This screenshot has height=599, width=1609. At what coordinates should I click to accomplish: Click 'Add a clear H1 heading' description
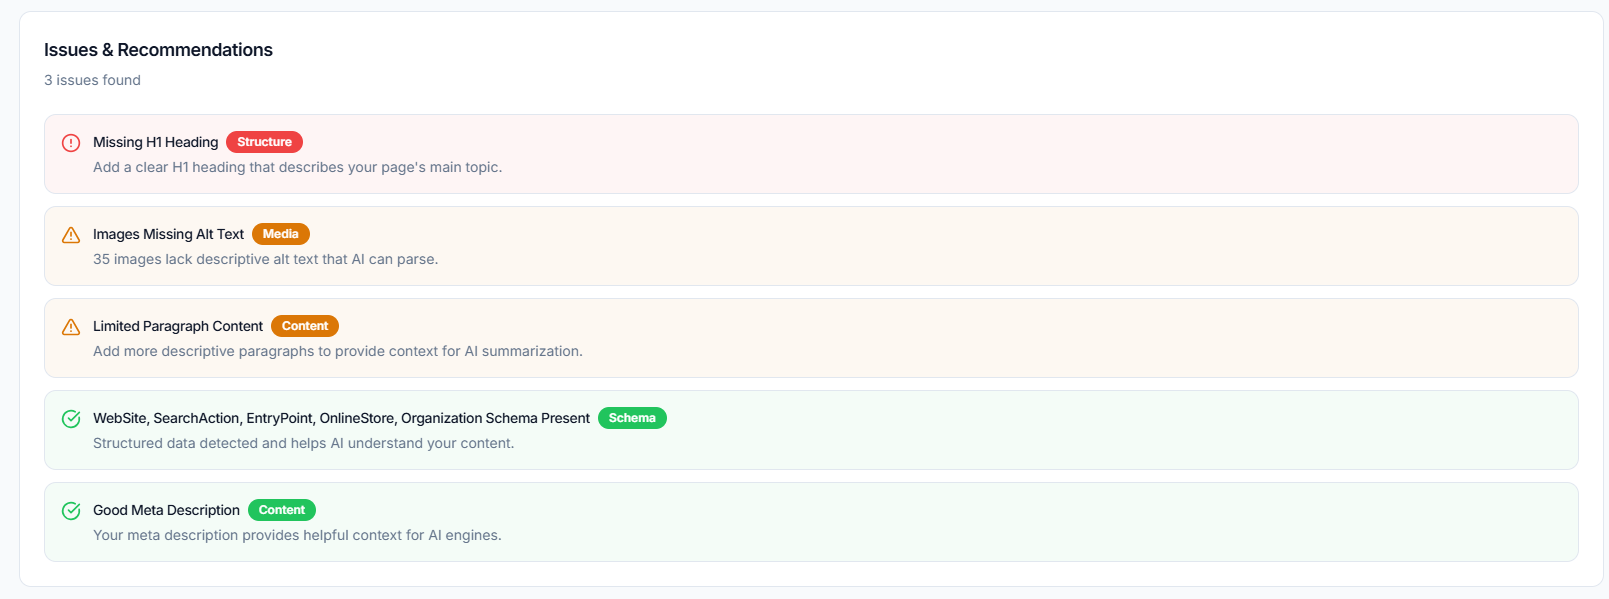tap(298, 167)
